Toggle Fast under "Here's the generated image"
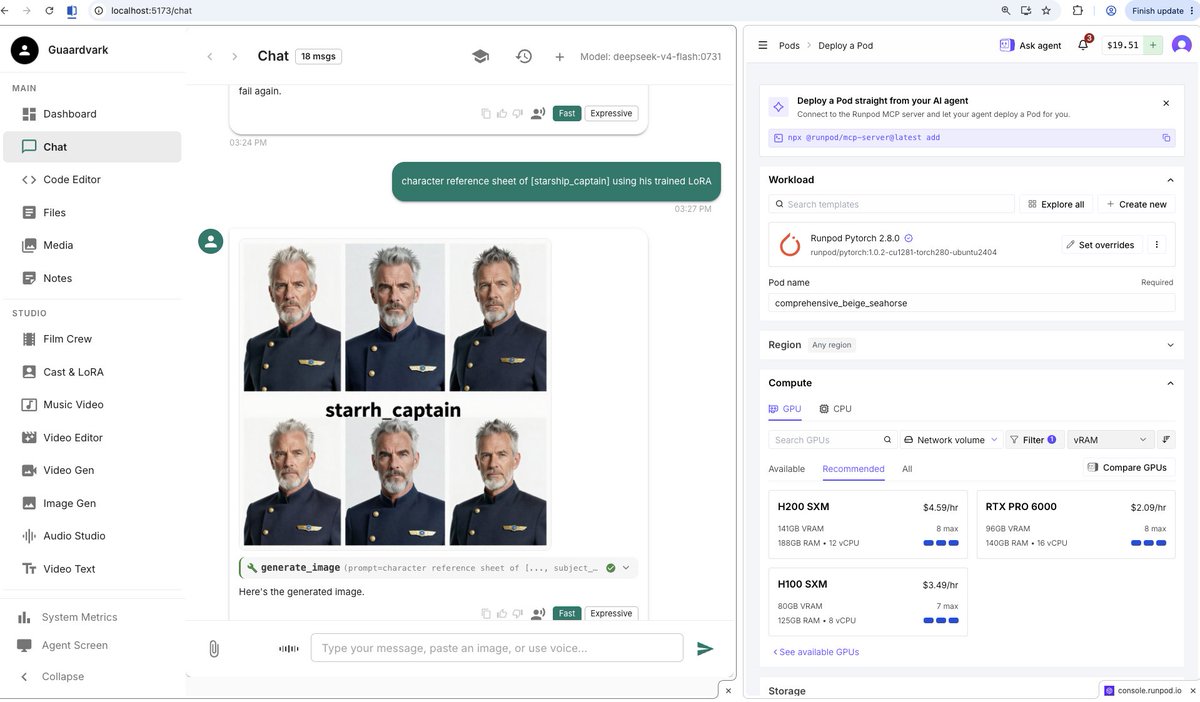This screenshot has width=1200, height=702. (567, 613)
